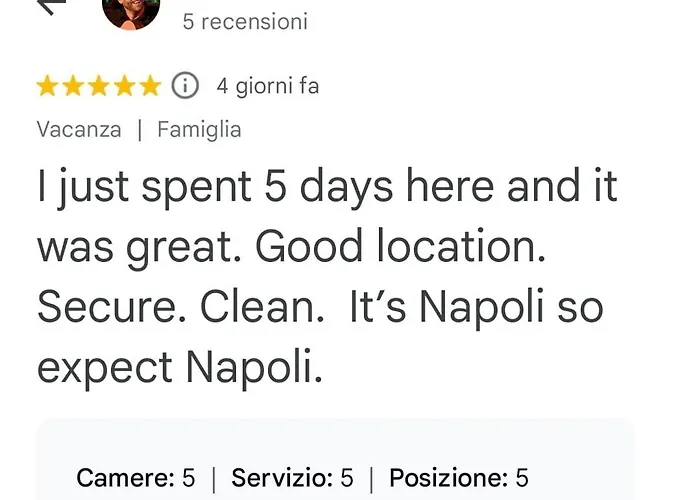The image size is (700, 500).
Task: Click the "Posizione: 5" rating
Action: (x=458, y=478)
